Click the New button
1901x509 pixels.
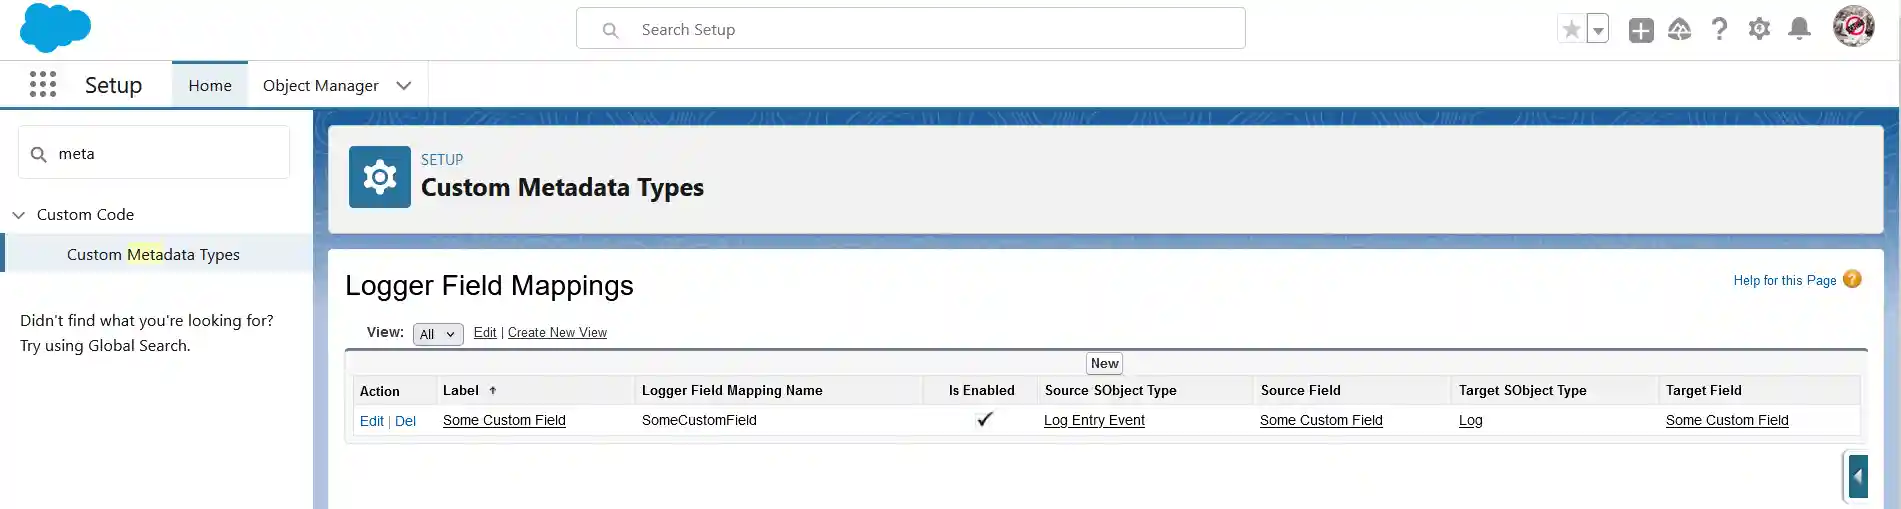[1105, 364]
